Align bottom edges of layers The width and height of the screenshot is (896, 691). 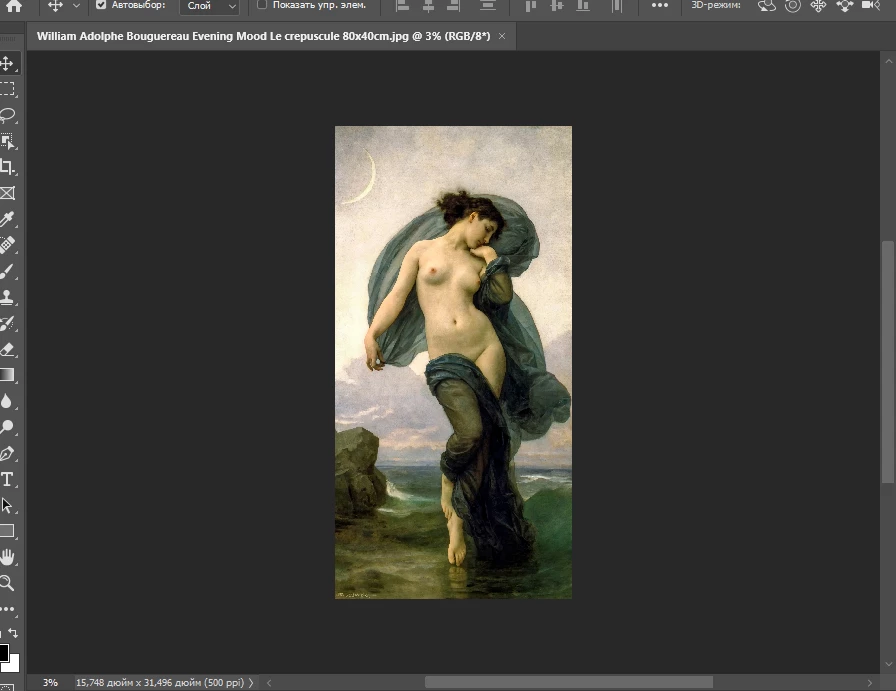582,6
